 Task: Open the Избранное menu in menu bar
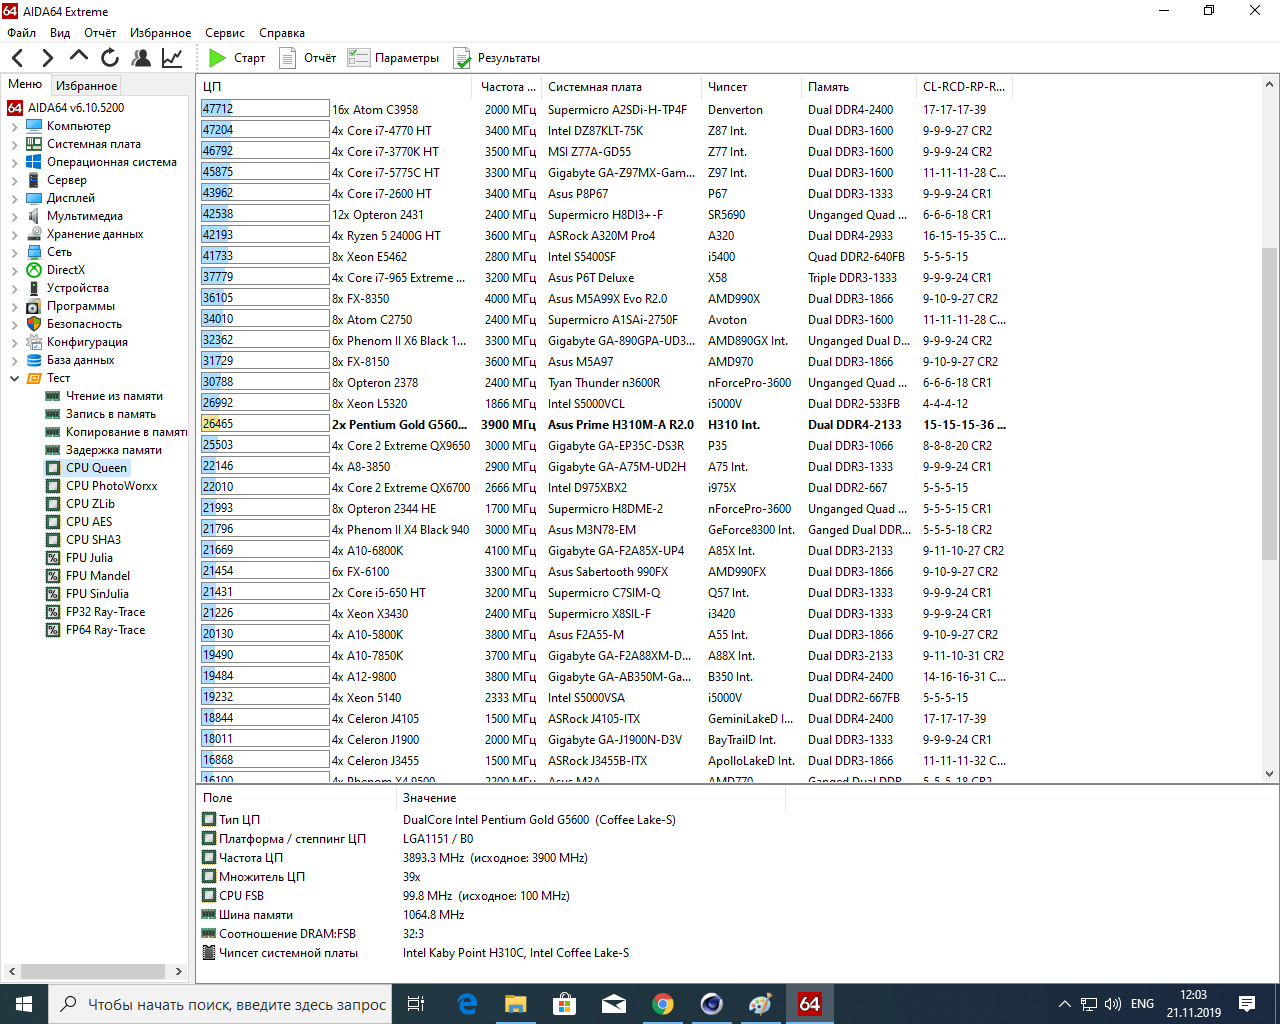click(x=160, y=33)
